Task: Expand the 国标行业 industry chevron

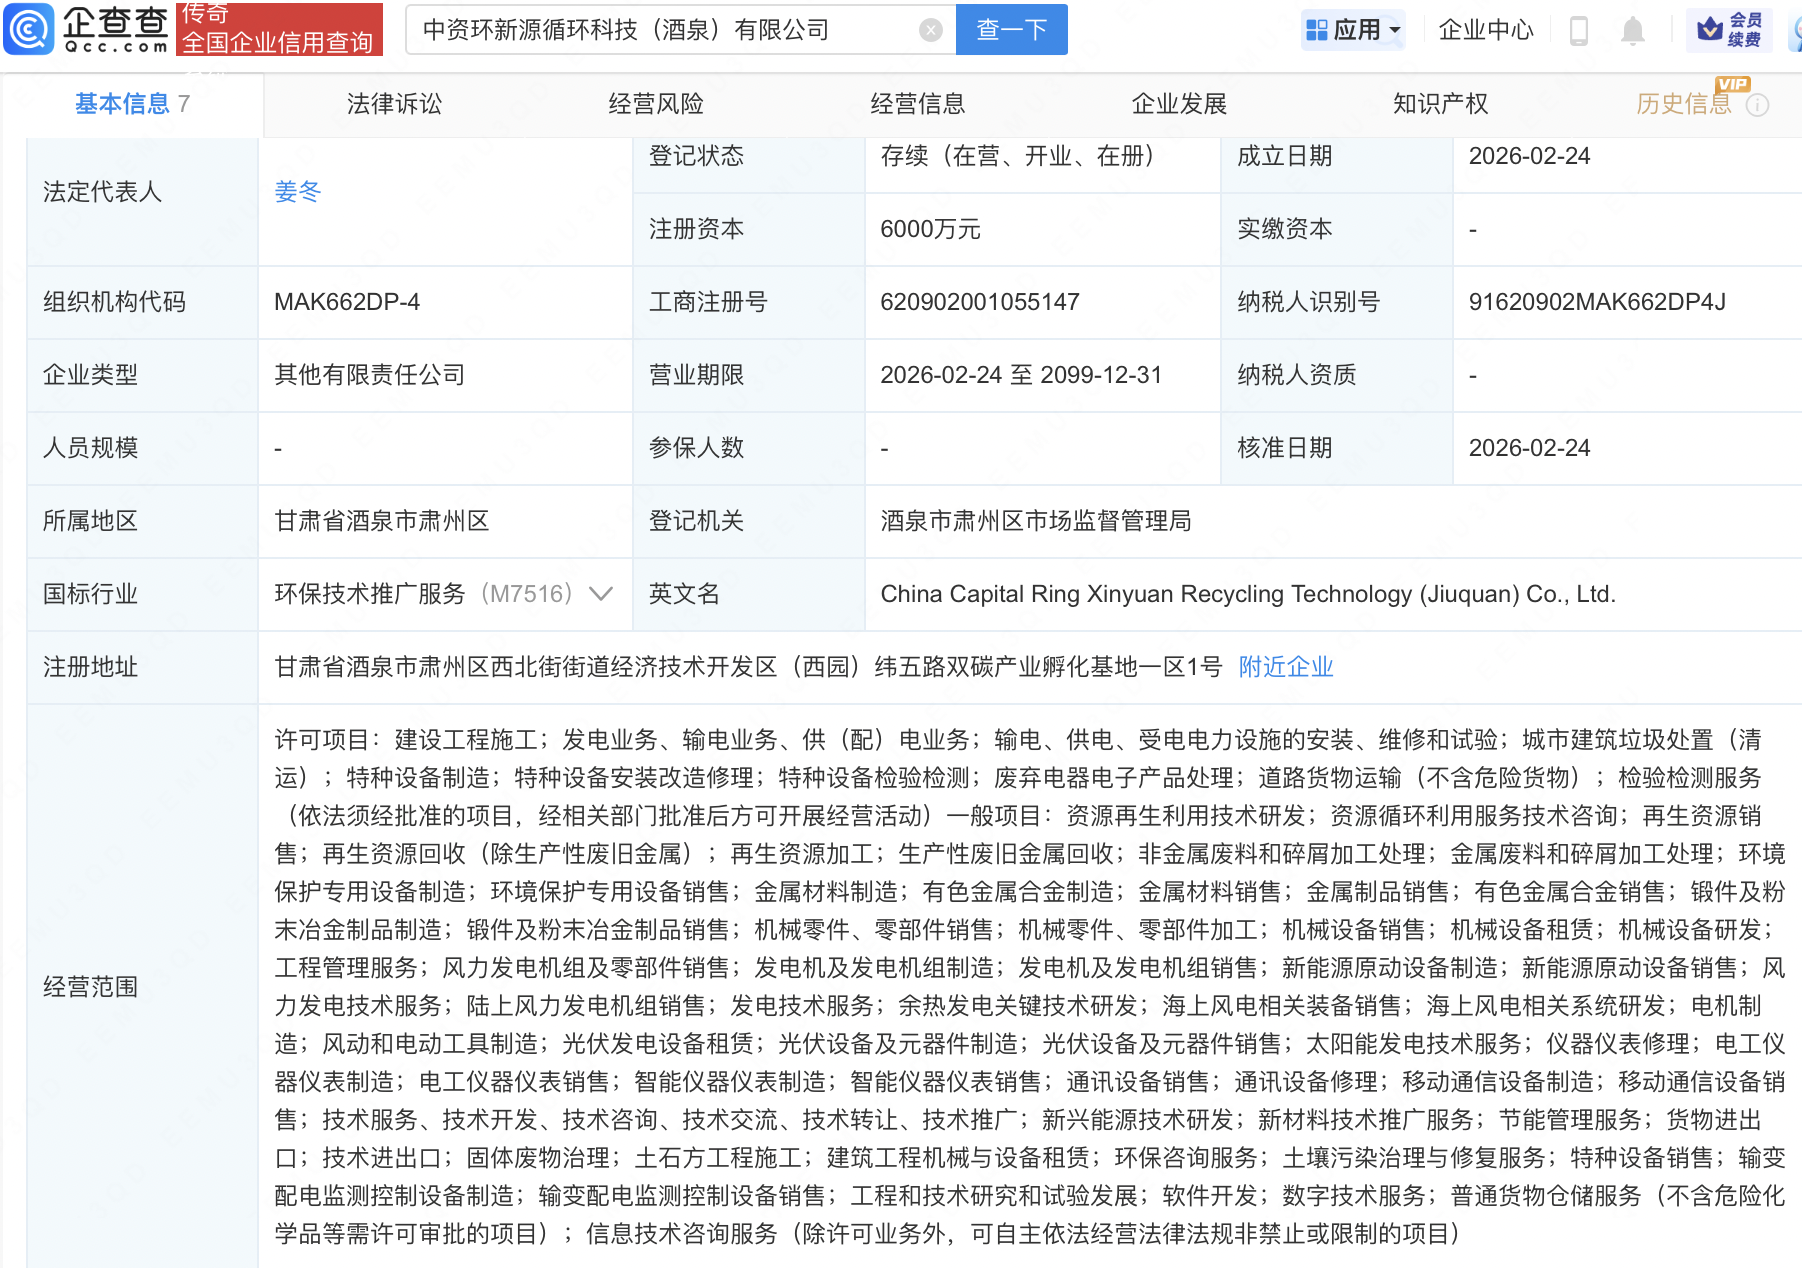Action: [601, 594]
